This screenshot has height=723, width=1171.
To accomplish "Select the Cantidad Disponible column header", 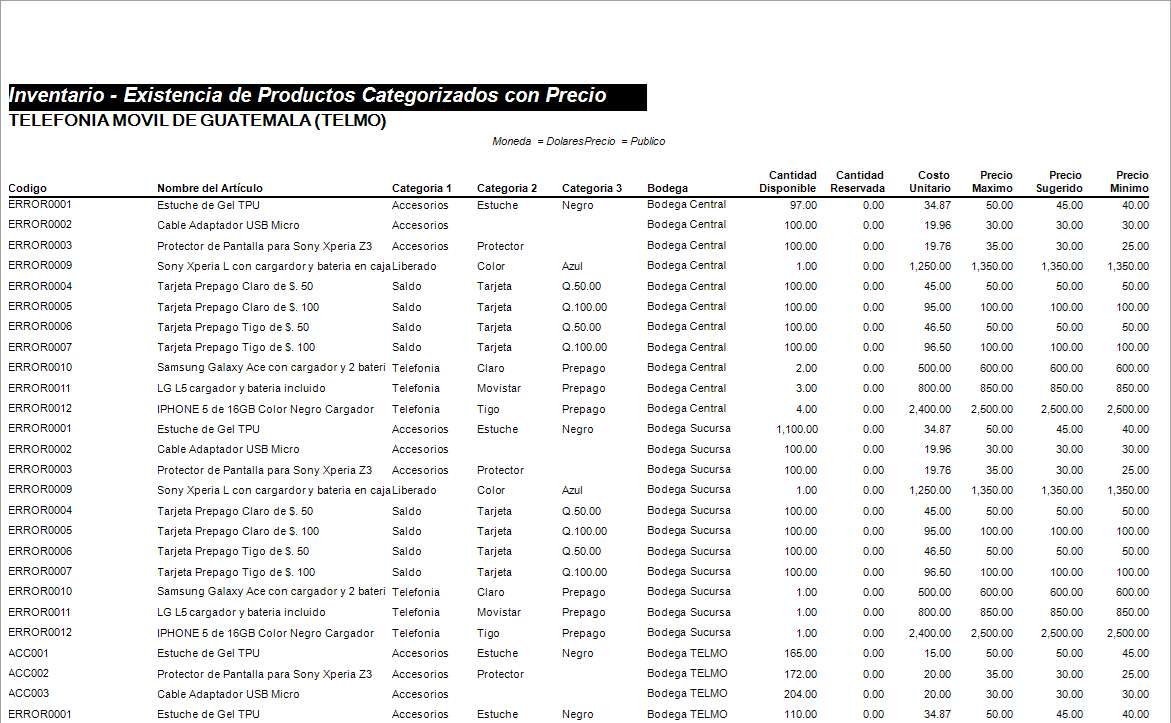I will 788,181.
